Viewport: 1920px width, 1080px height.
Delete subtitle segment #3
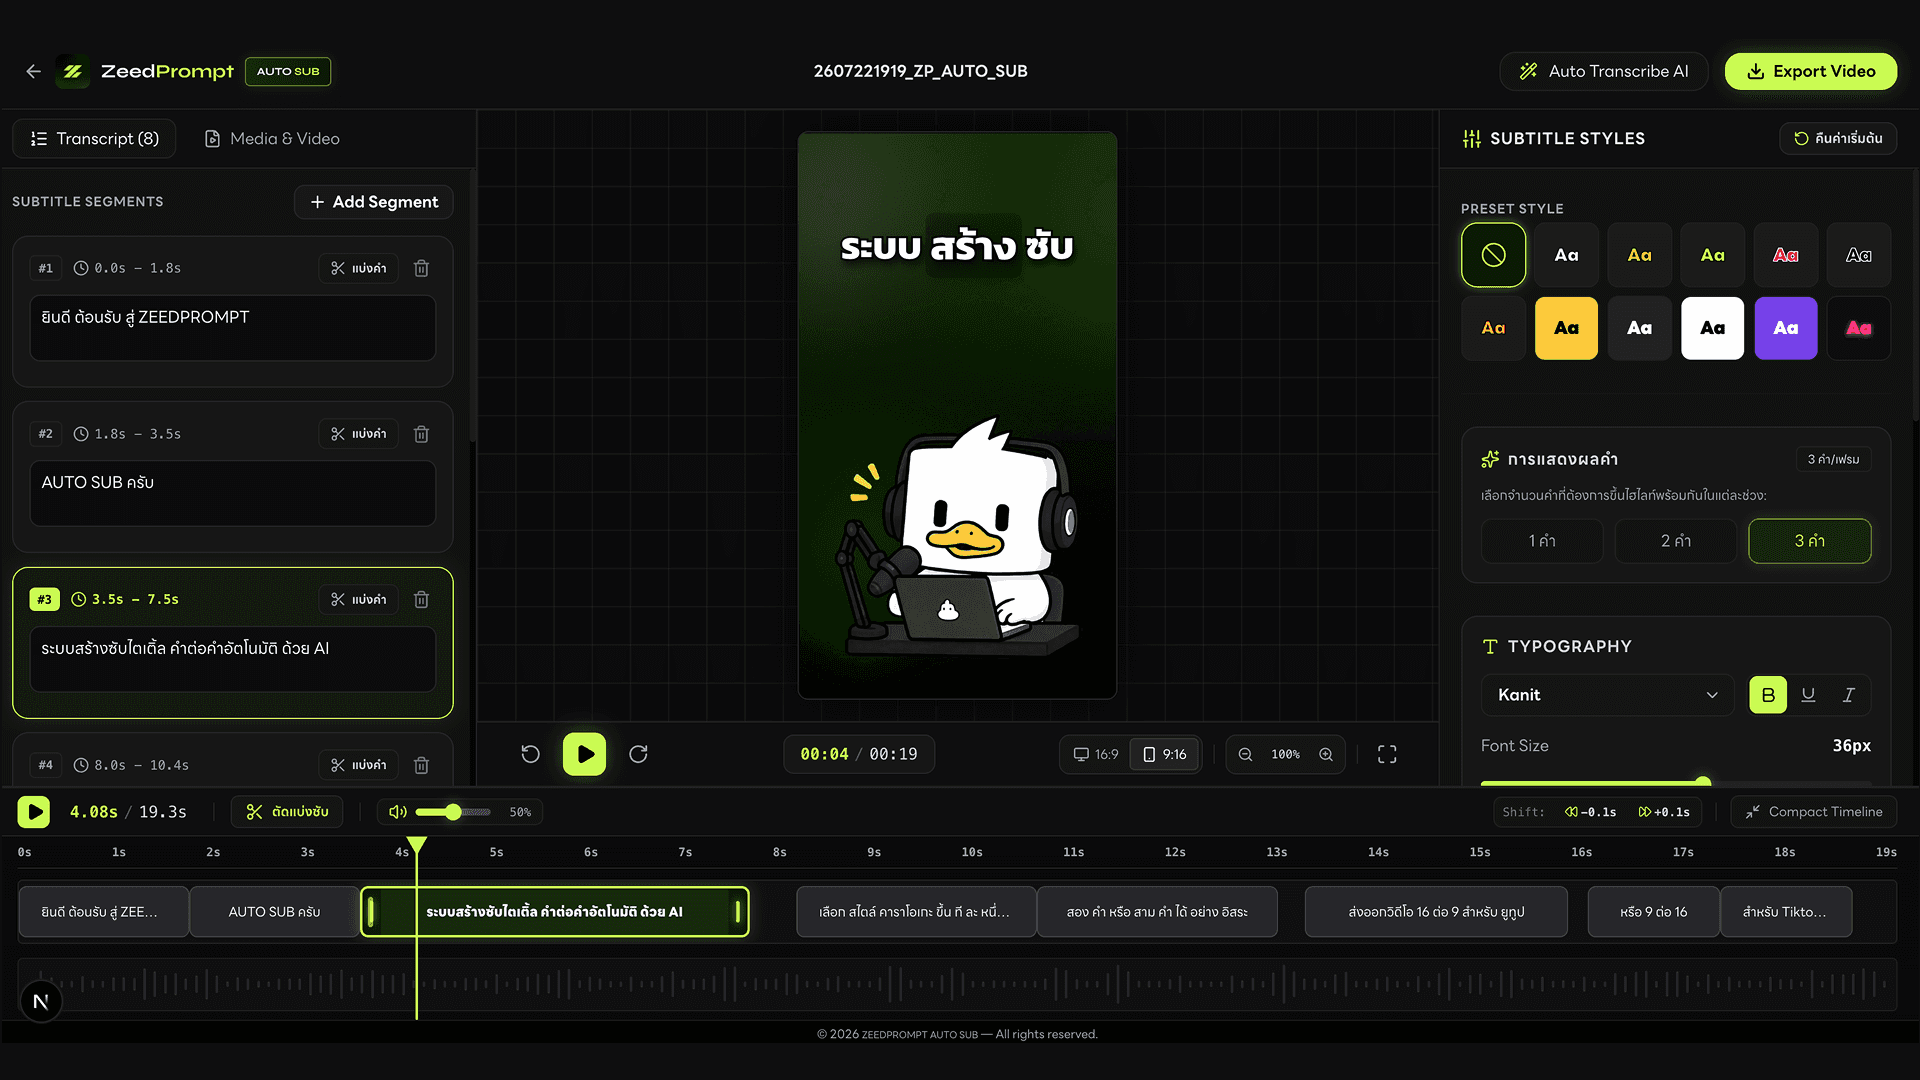click(x=422, y=599)
